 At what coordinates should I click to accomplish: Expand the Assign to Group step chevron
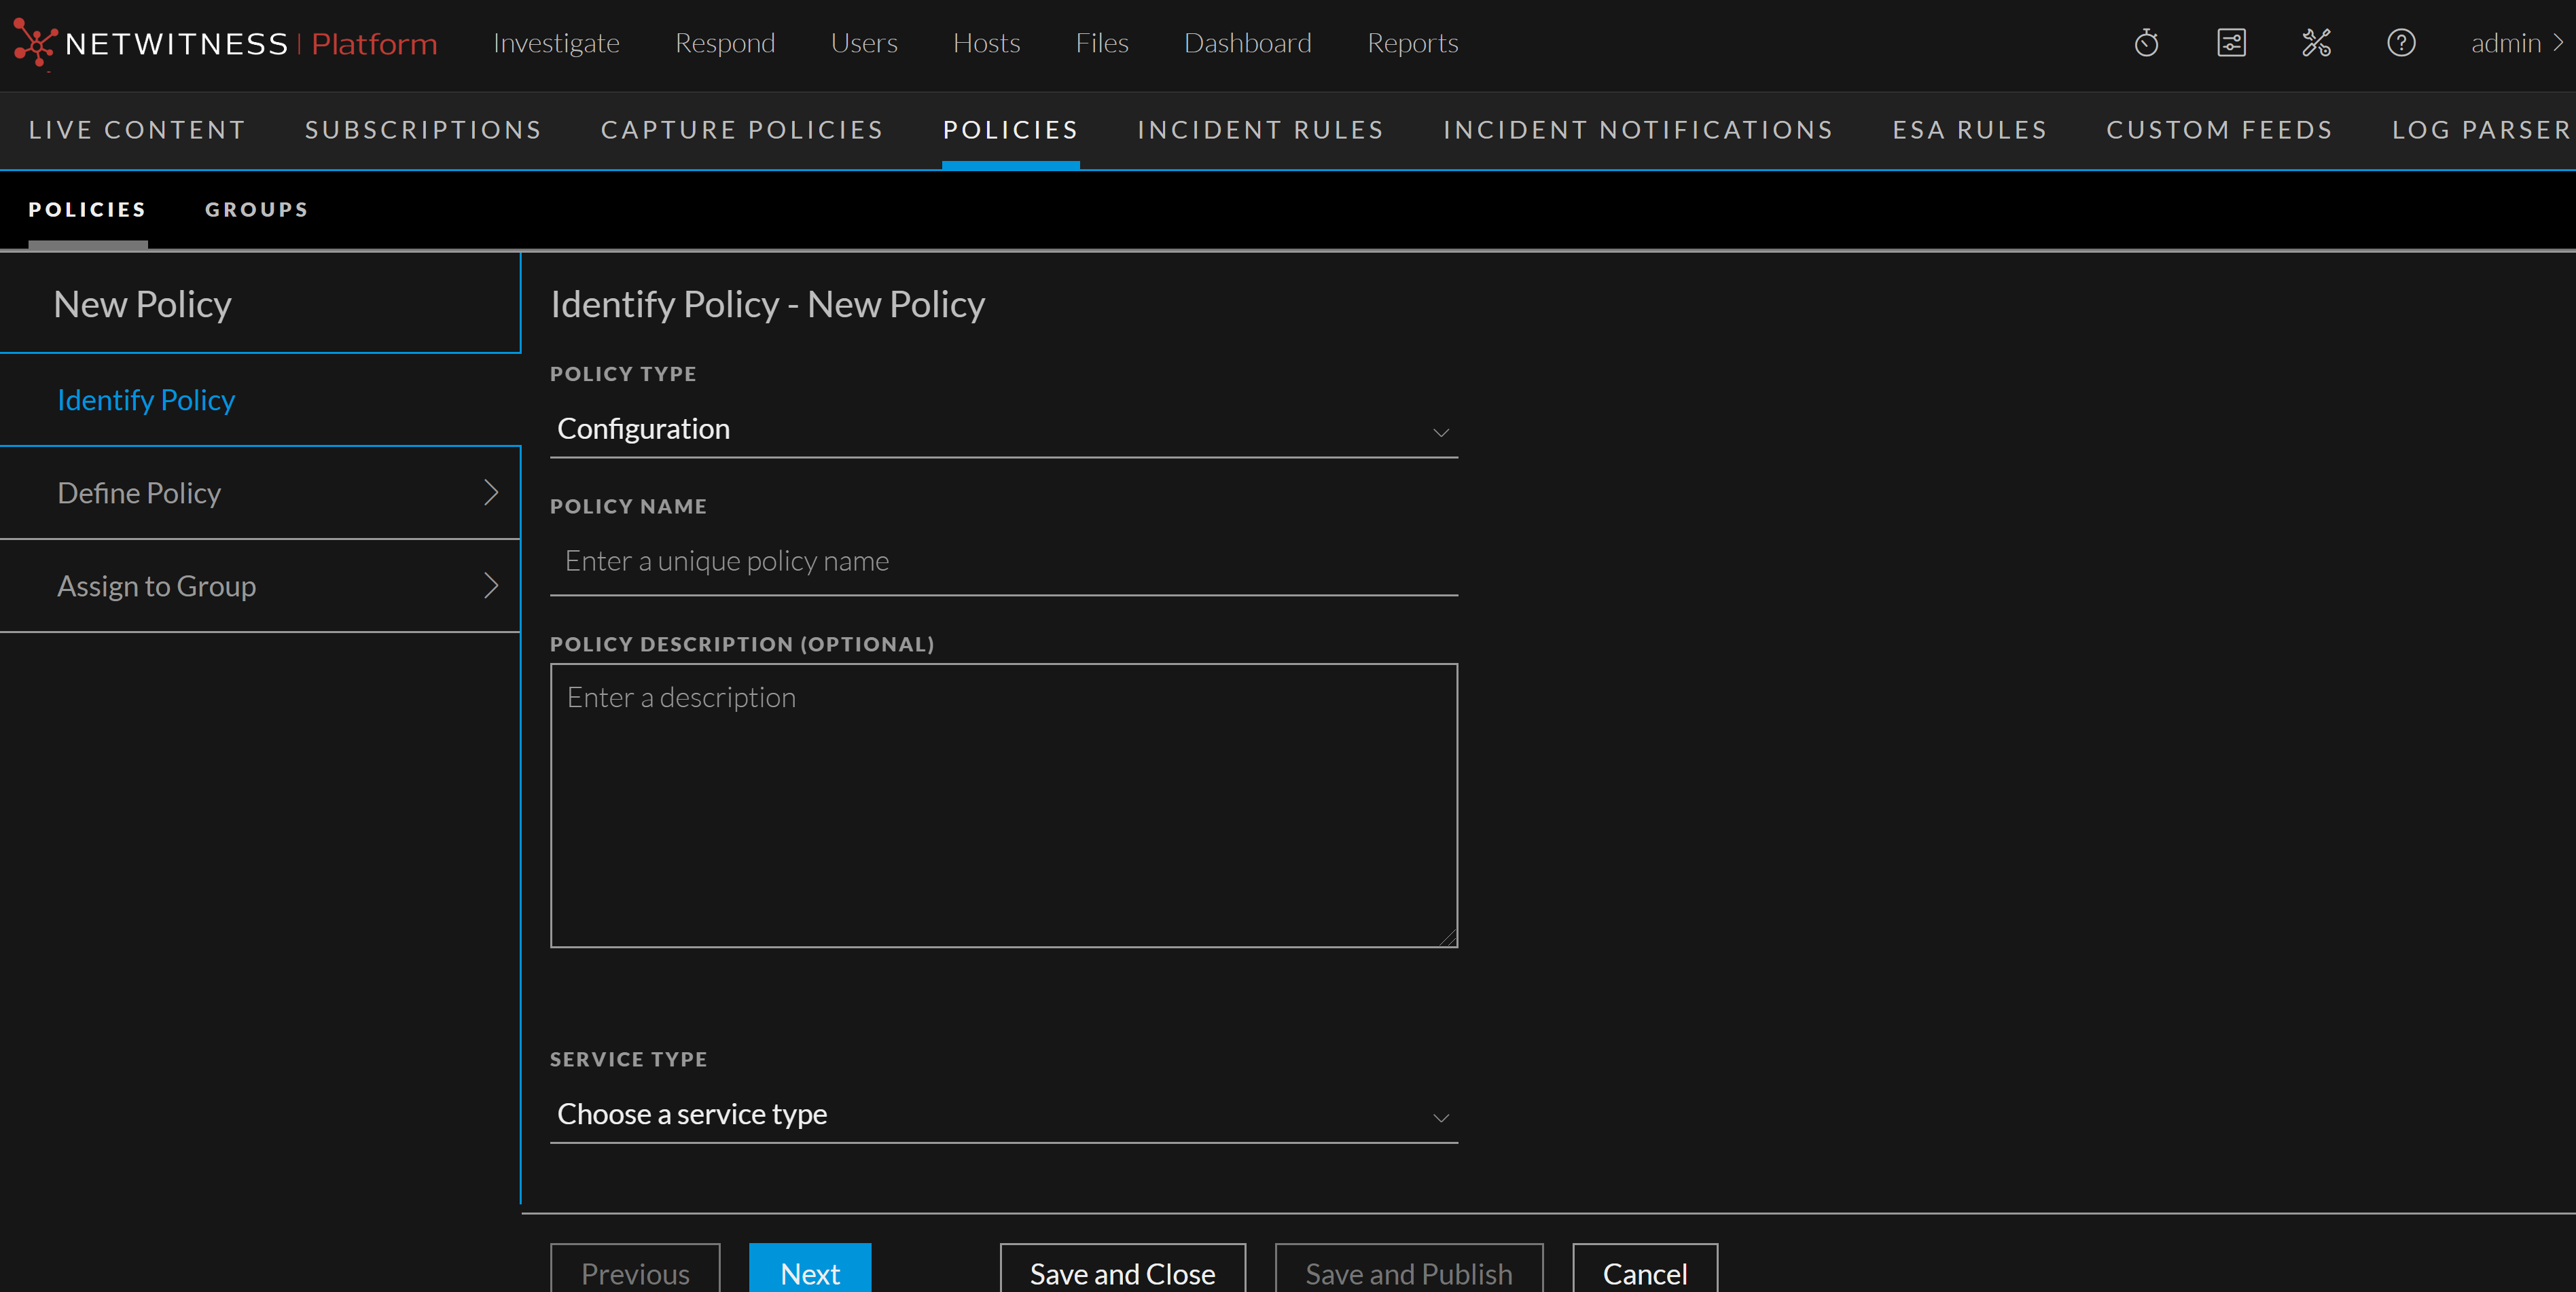coord(490,586)
